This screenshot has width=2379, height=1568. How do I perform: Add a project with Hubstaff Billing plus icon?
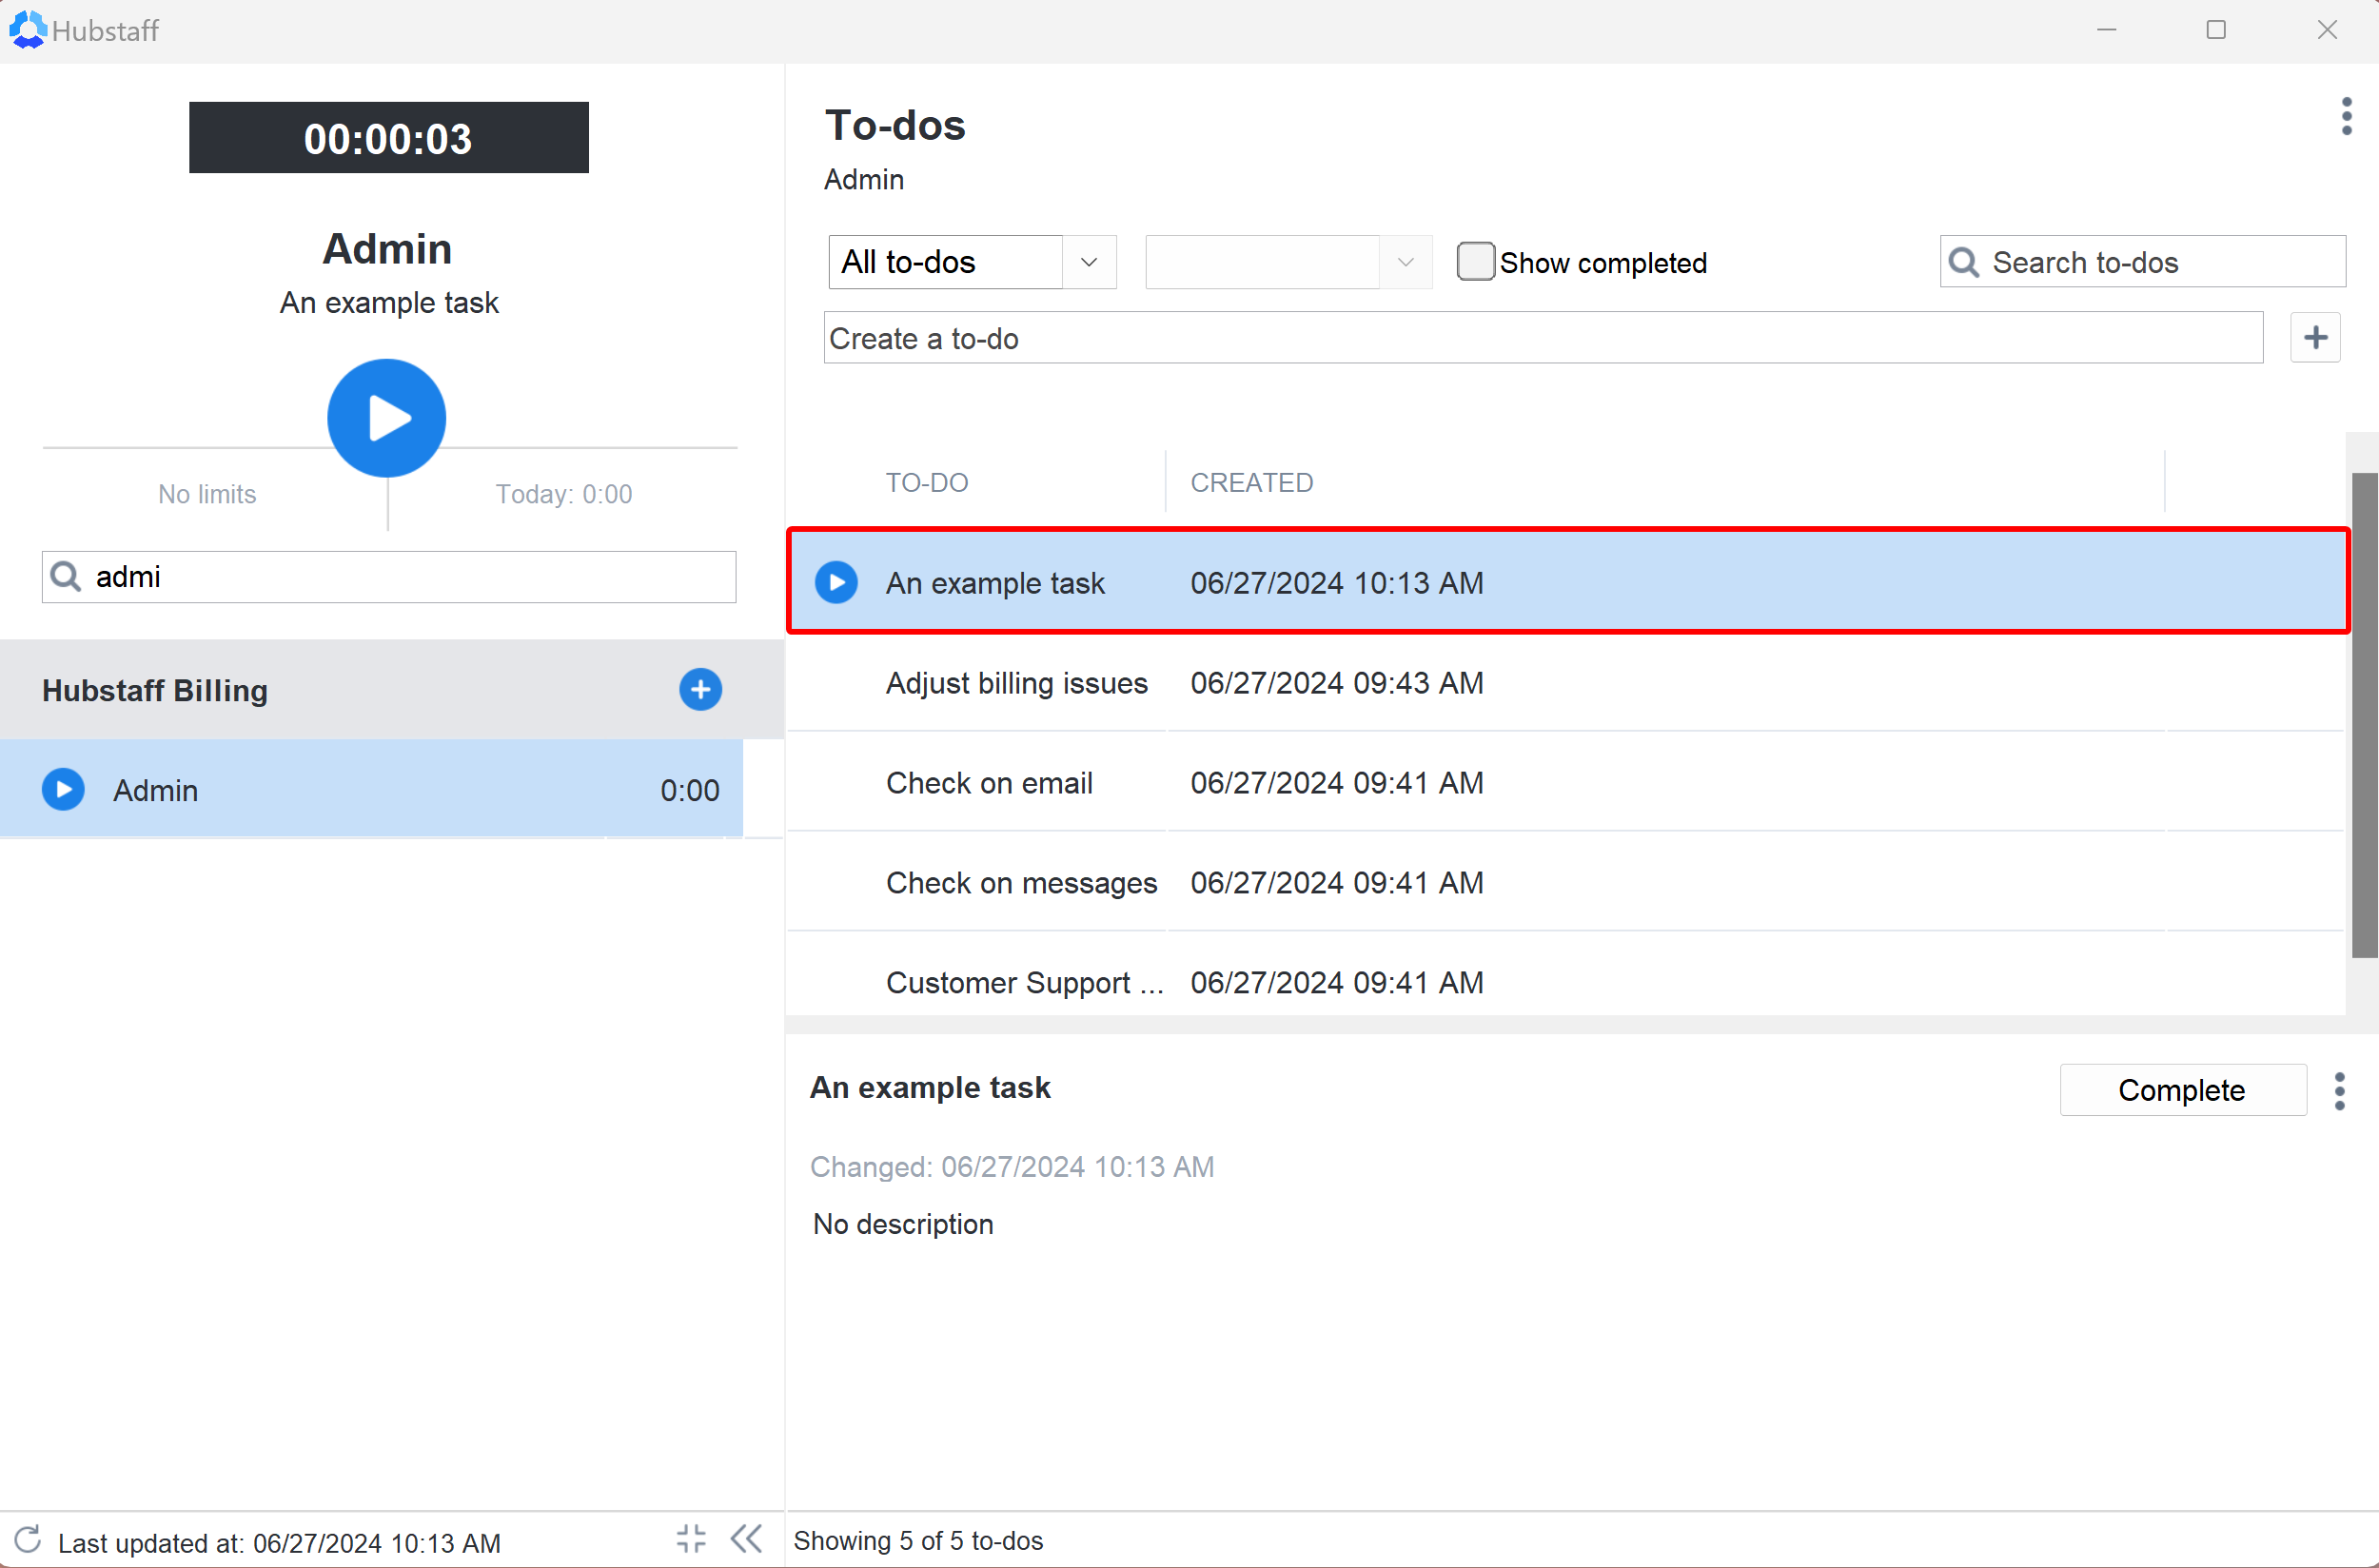[700, 690]
